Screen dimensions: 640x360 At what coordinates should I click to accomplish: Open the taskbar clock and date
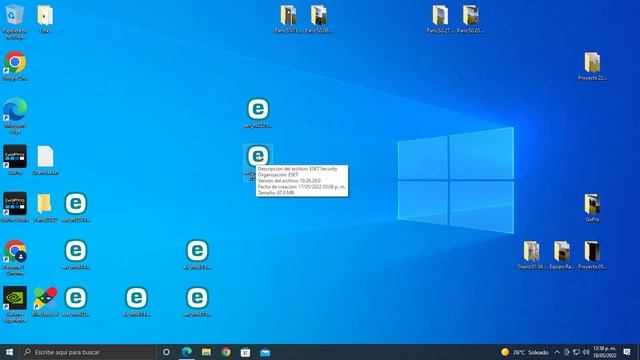pos(604,352)
